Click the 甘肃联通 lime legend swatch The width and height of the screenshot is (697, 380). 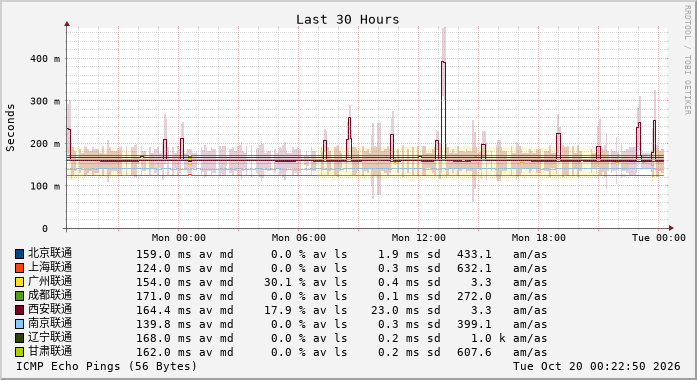tap(19, 352)
